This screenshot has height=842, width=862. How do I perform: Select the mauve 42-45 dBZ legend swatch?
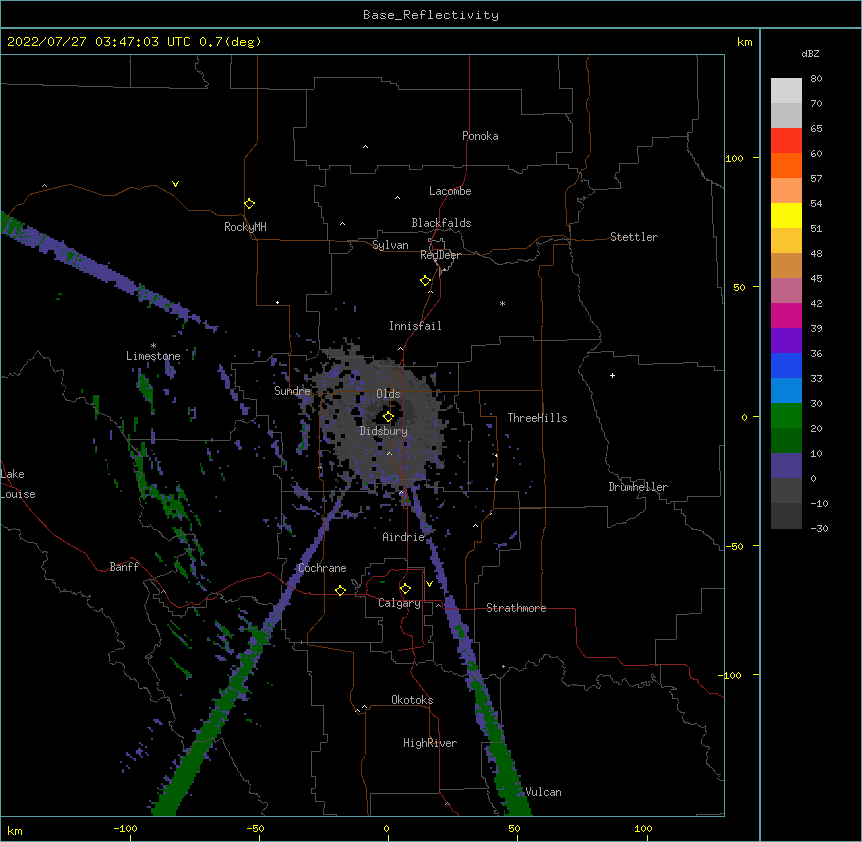pyautogui.click(x=786, y=291)
